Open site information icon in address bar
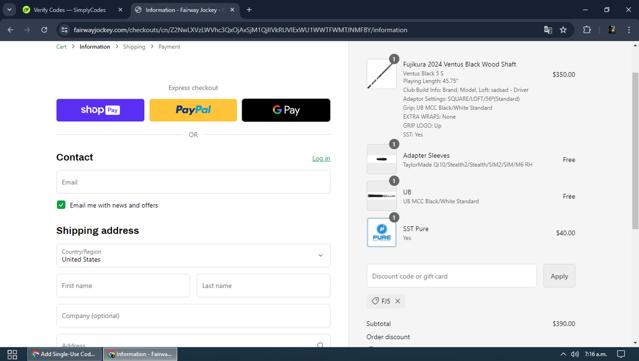This screenshot has width=639, height=361. tap(64, 30)
